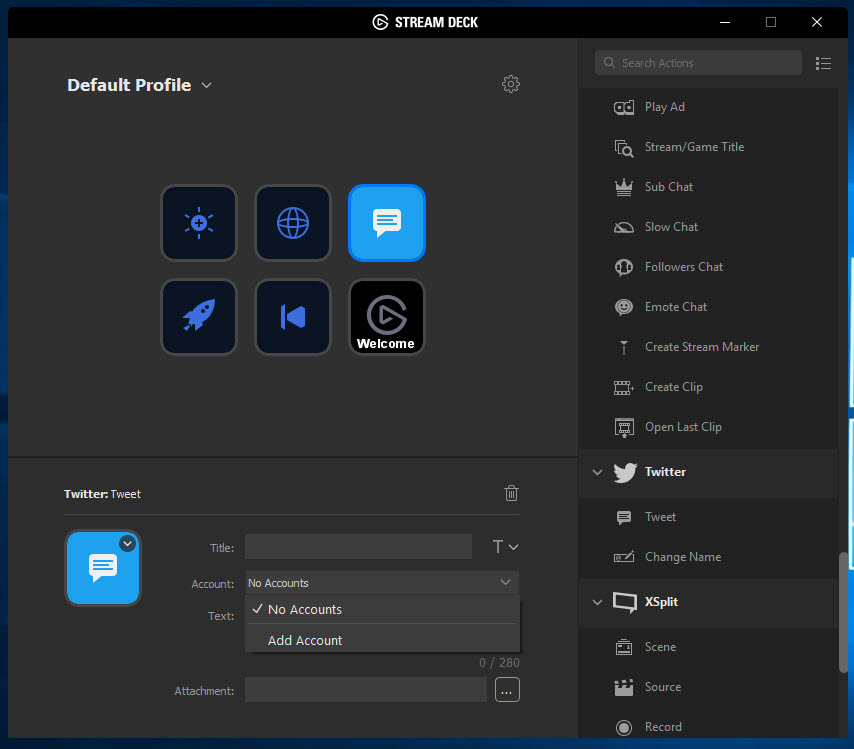Screen dimensions: 854x749
Task: Select the Change Name action label
Action: [x=683, y=557]
